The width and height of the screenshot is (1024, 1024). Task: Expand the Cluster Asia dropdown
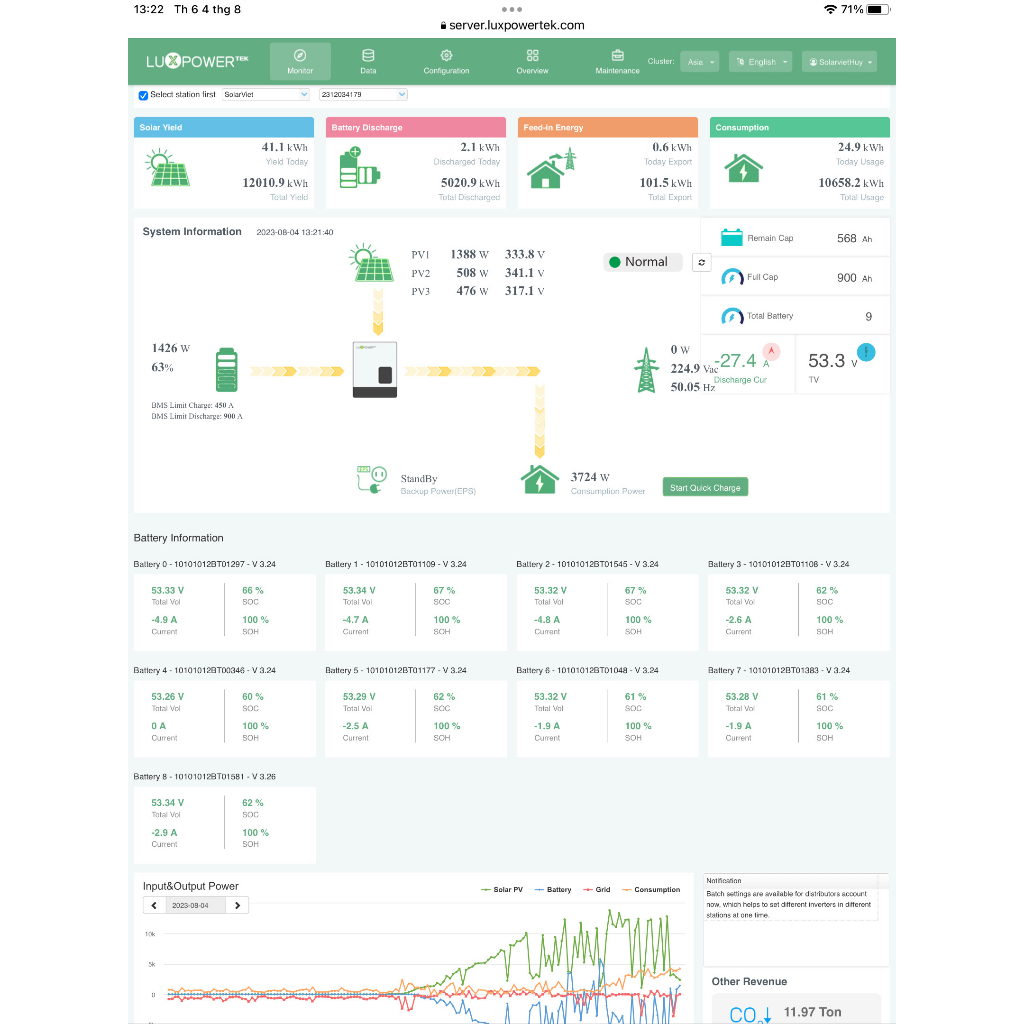699,62
